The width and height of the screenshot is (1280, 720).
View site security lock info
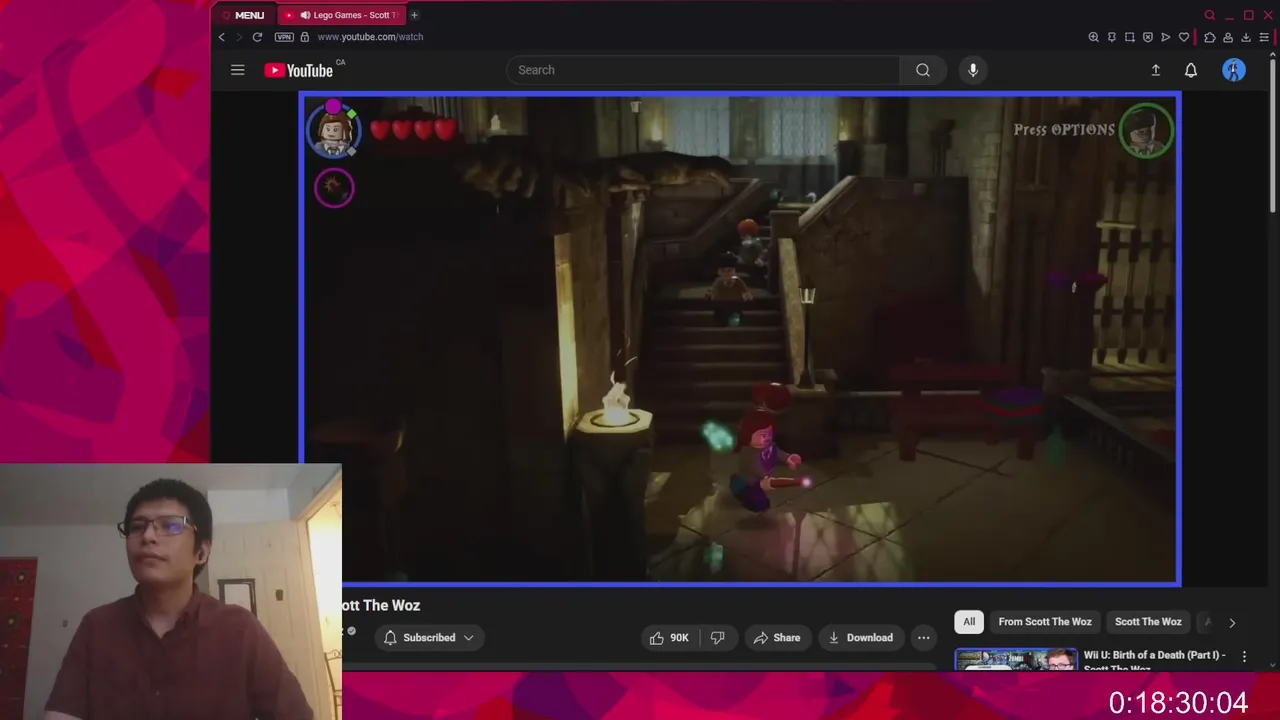coord(305,37)
